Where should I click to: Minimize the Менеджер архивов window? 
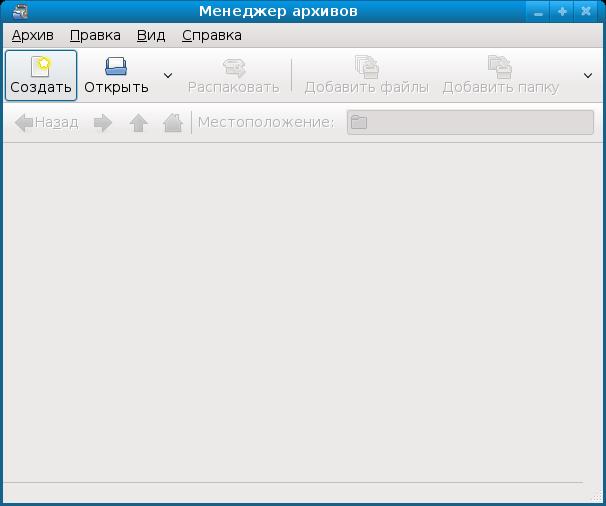(538, 12)
